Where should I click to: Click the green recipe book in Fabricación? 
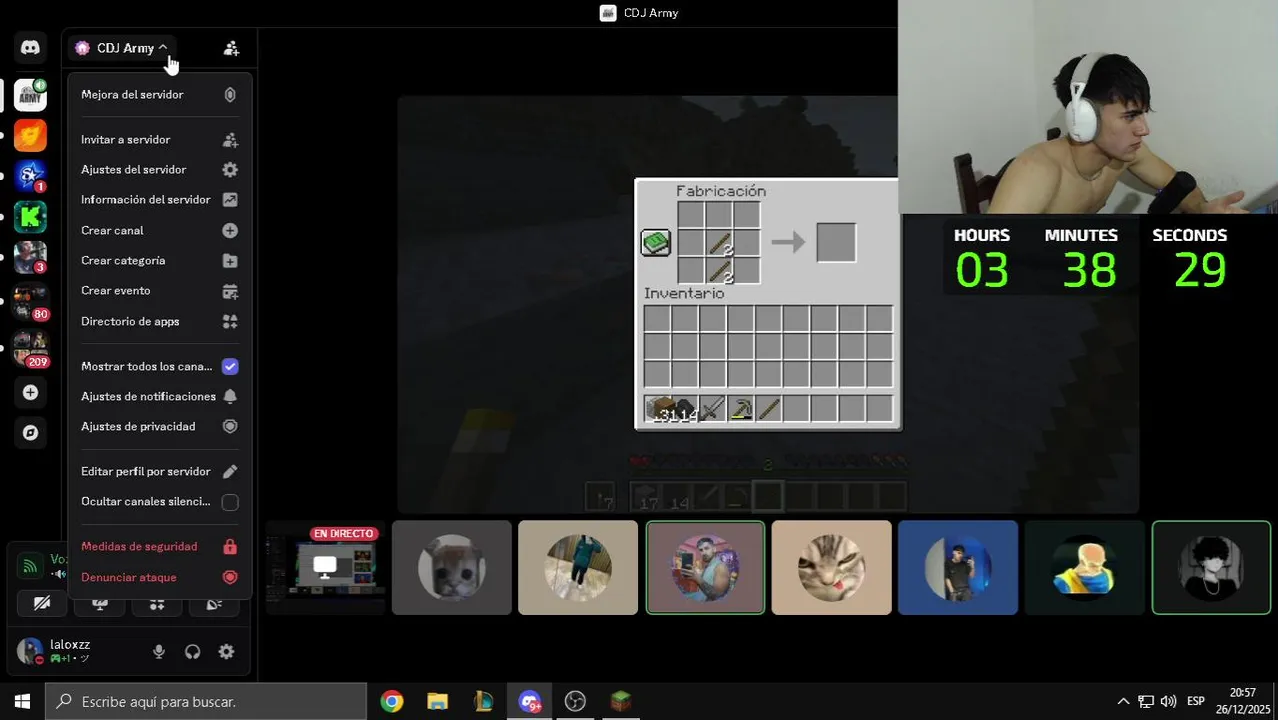pos(656,242)
